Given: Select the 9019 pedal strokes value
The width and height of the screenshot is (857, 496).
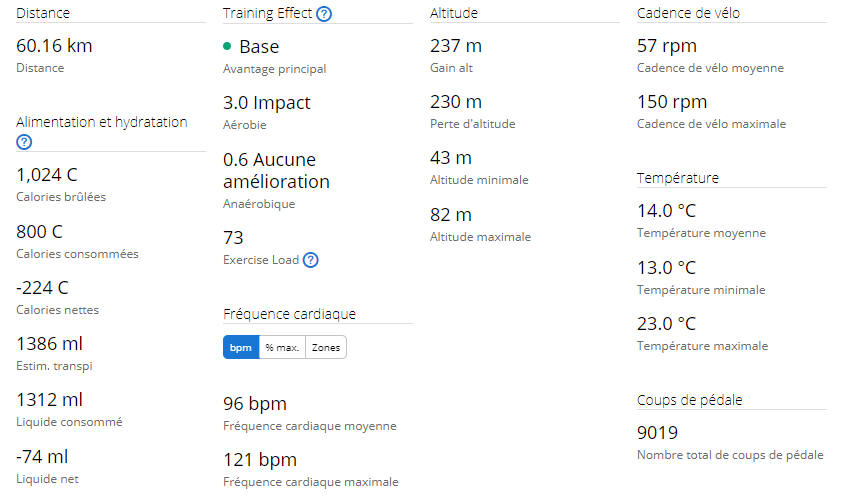Looking at the screenshot, I should pyautogui.click(x=658, y=433).
